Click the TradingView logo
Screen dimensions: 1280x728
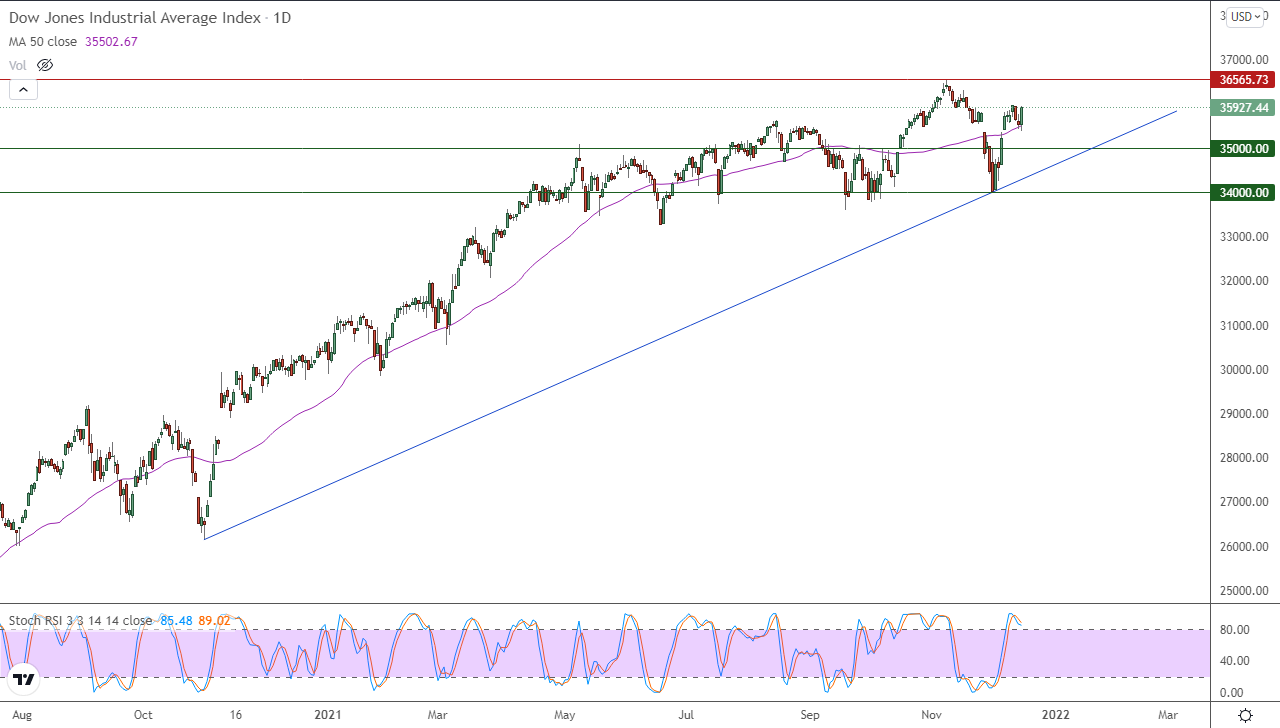tap(24, 680)
